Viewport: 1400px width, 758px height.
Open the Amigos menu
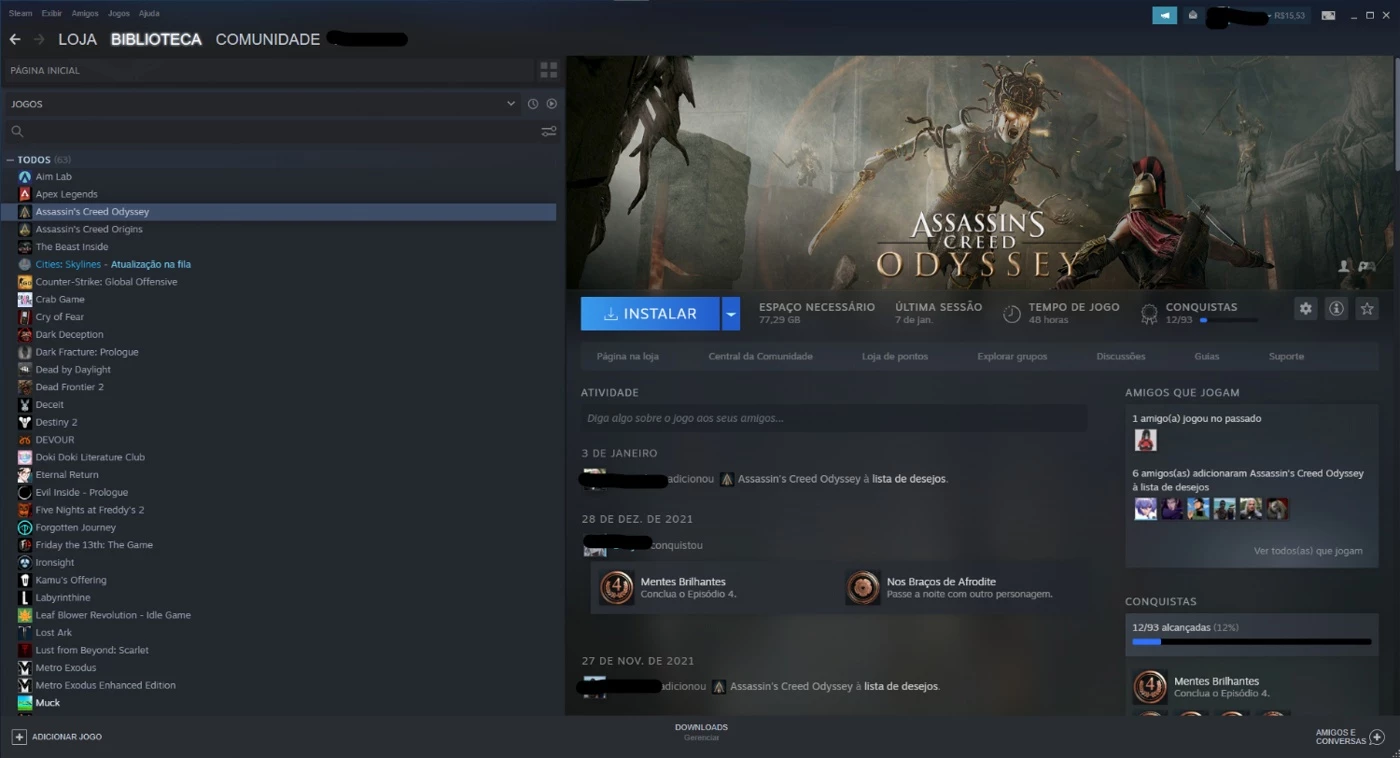[85, 14]
